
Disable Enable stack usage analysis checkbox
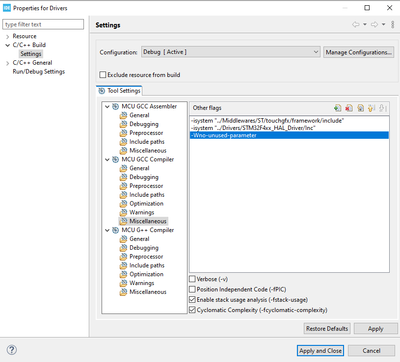[x=192, y=300]
